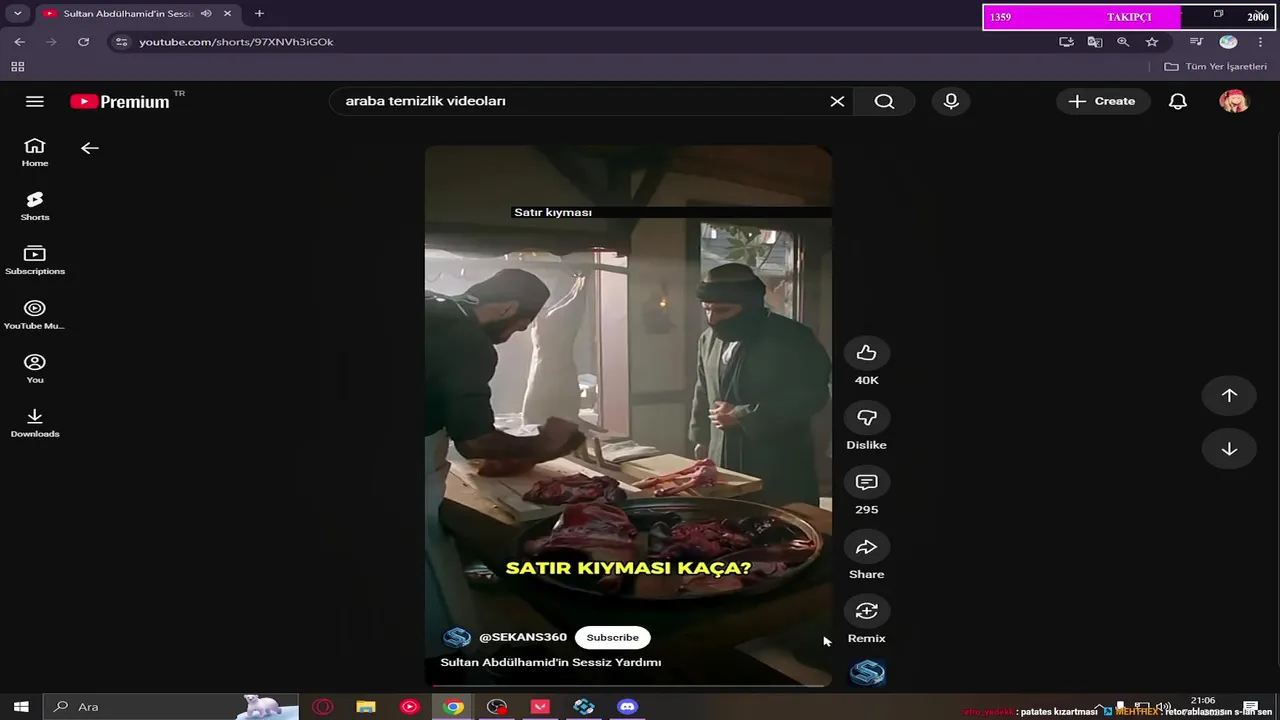Open the notification center in system tray
The width and height of the screenshot is (1280, 720).
[x=1251, y=708]
